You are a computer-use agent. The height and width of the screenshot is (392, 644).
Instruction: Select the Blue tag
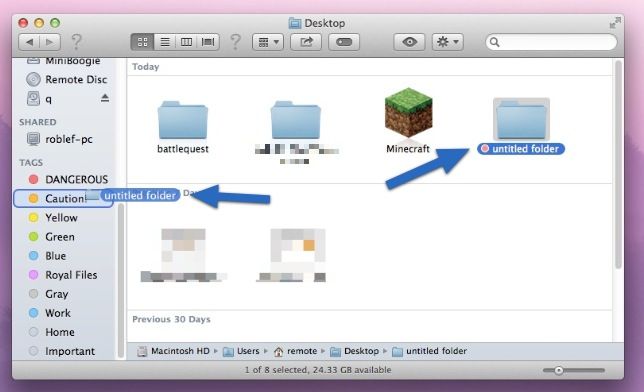[47, 256]
